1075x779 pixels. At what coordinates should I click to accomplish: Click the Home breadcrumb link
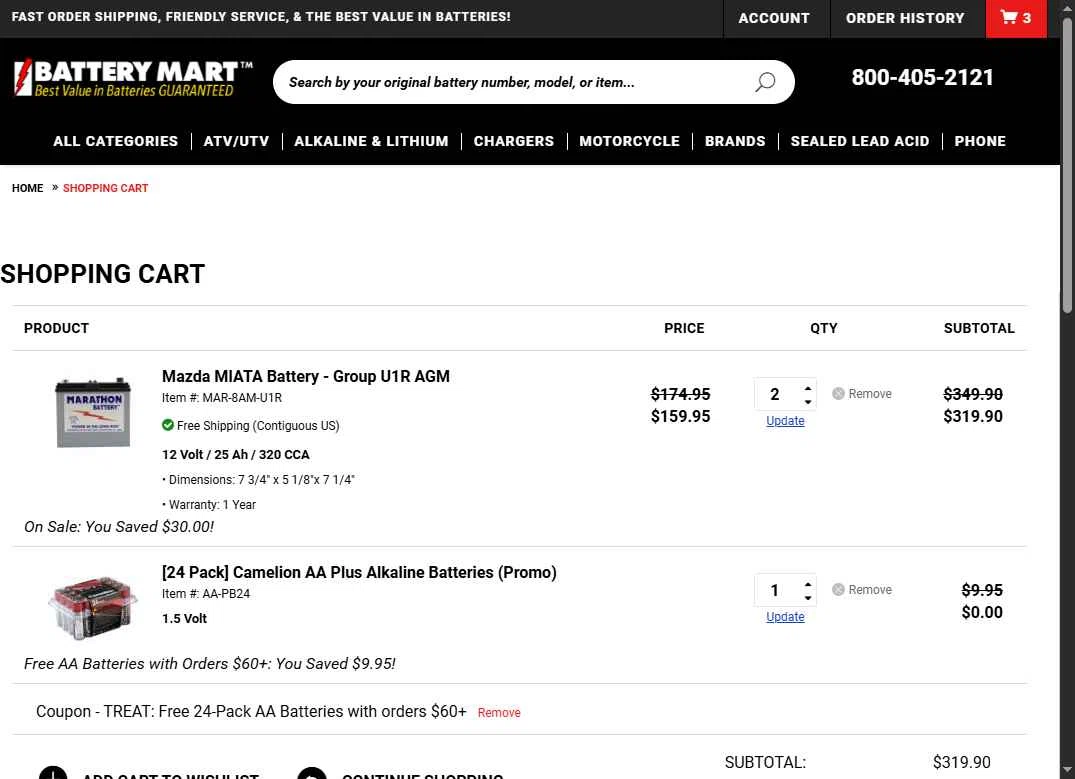(27, 188)
